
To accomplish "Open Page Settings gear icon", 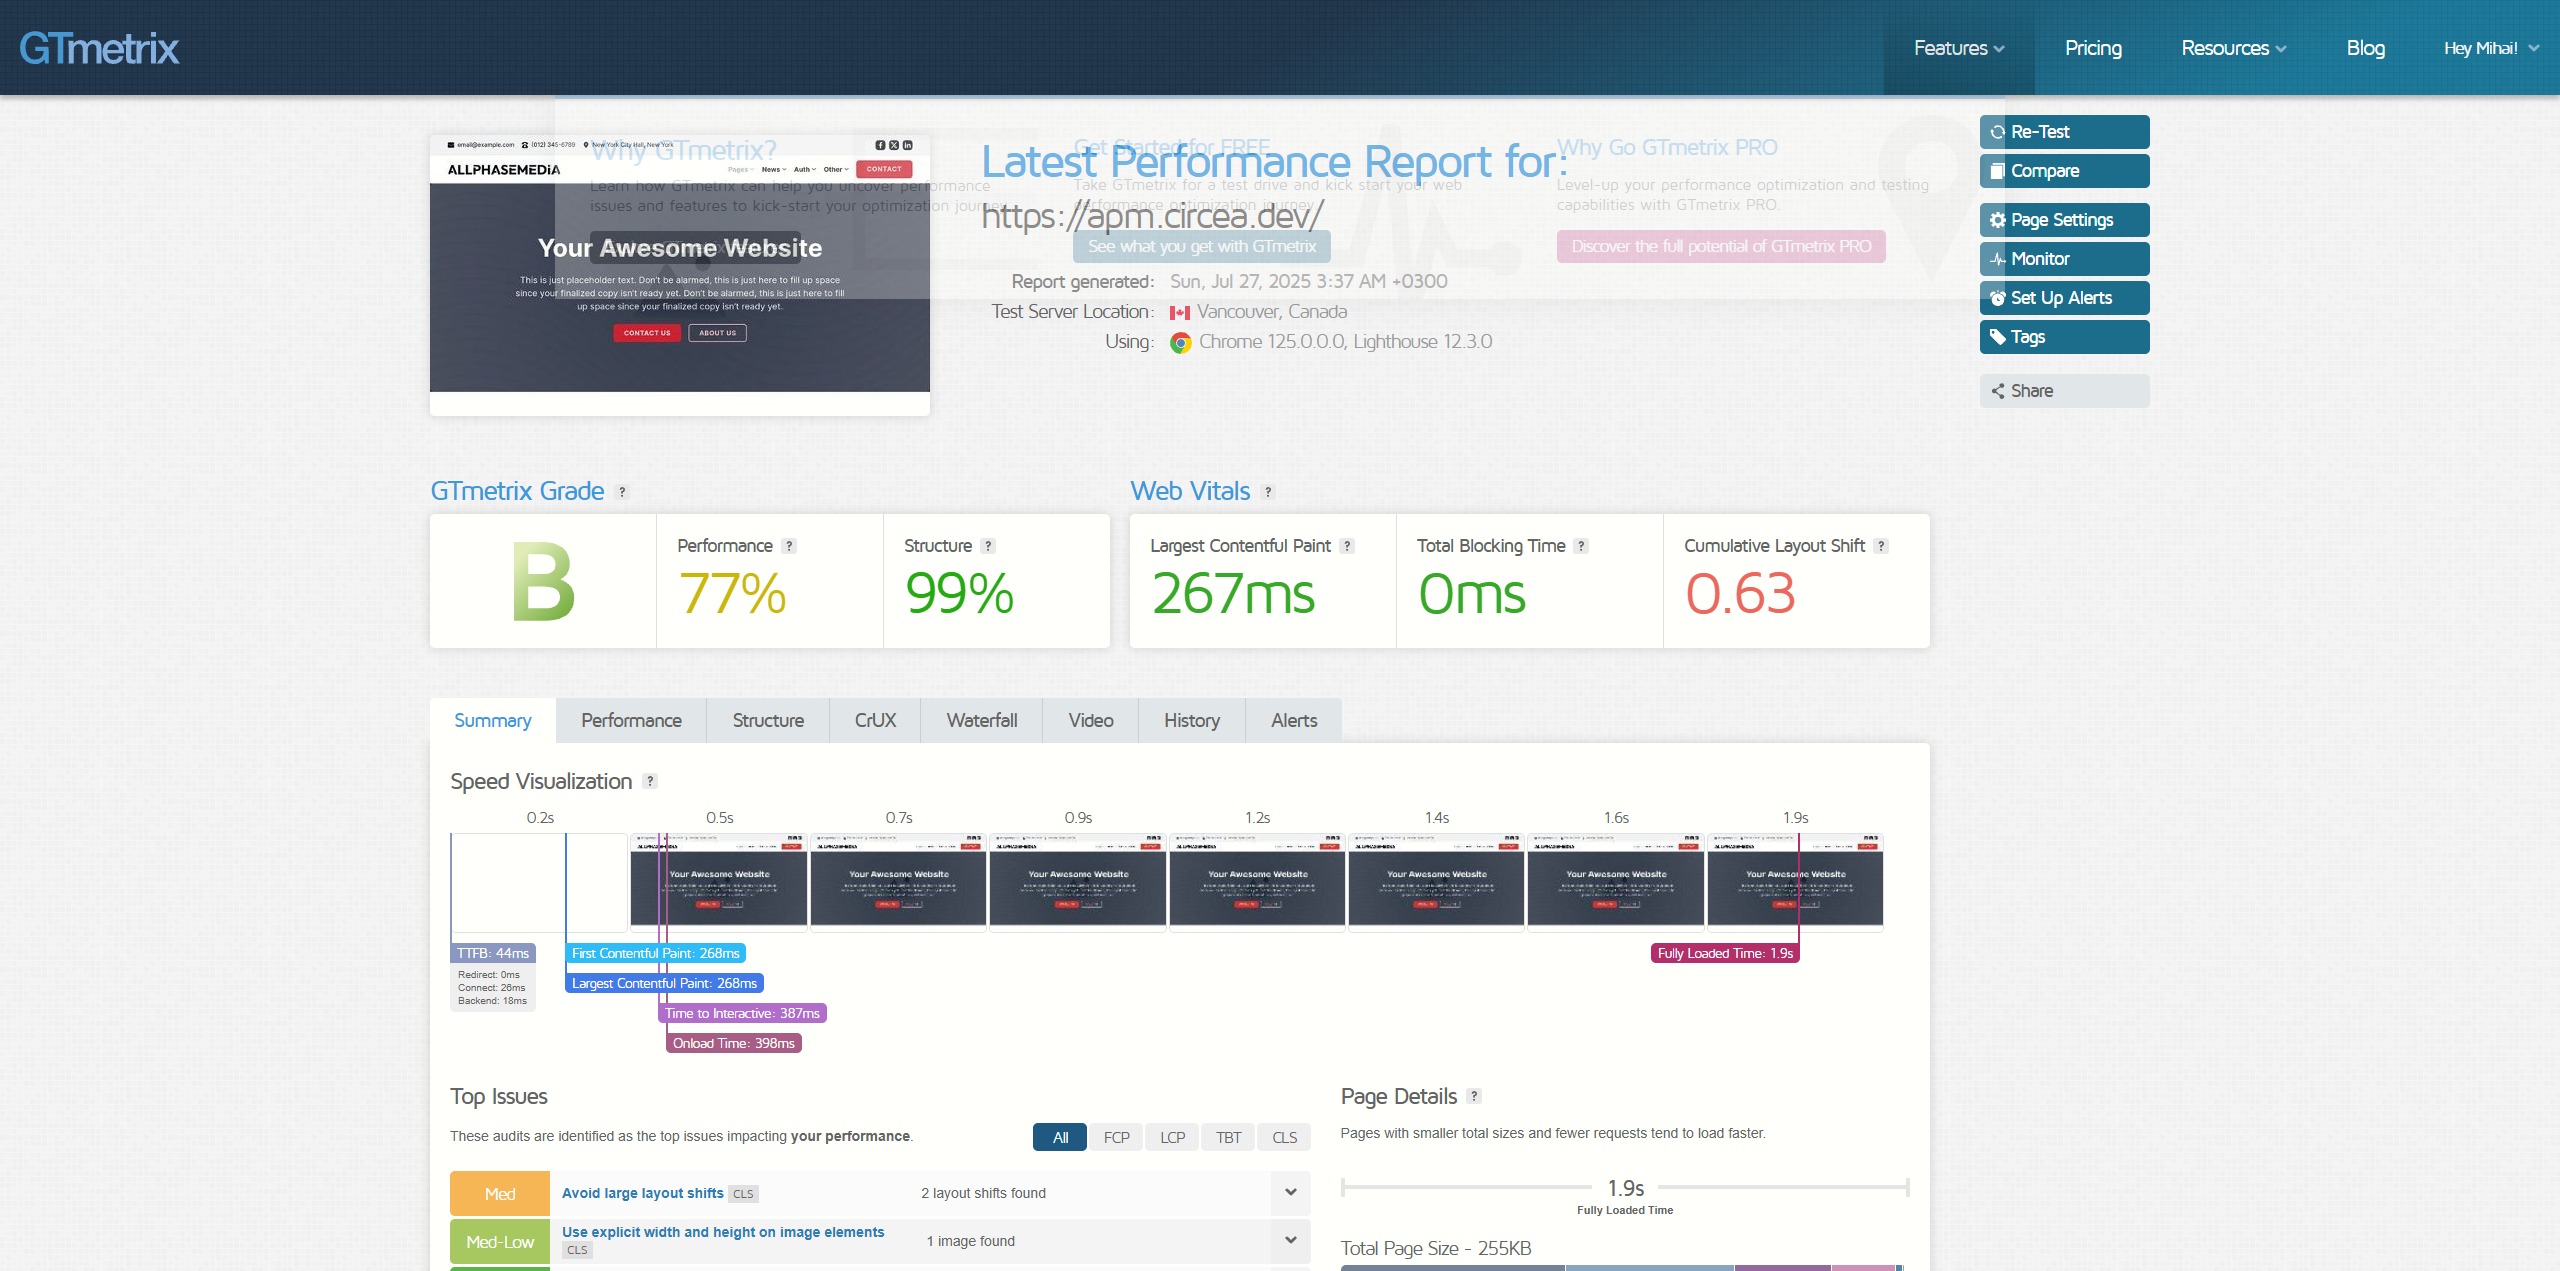I will 1997,220.
